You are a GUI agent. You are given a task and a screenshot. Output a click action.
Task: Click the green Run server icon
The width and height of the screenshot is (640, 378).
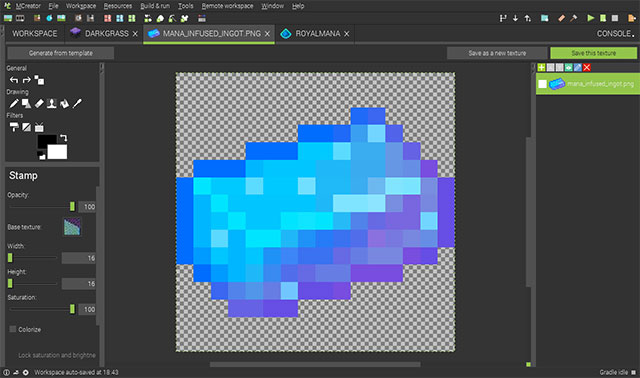pos(603,18)
